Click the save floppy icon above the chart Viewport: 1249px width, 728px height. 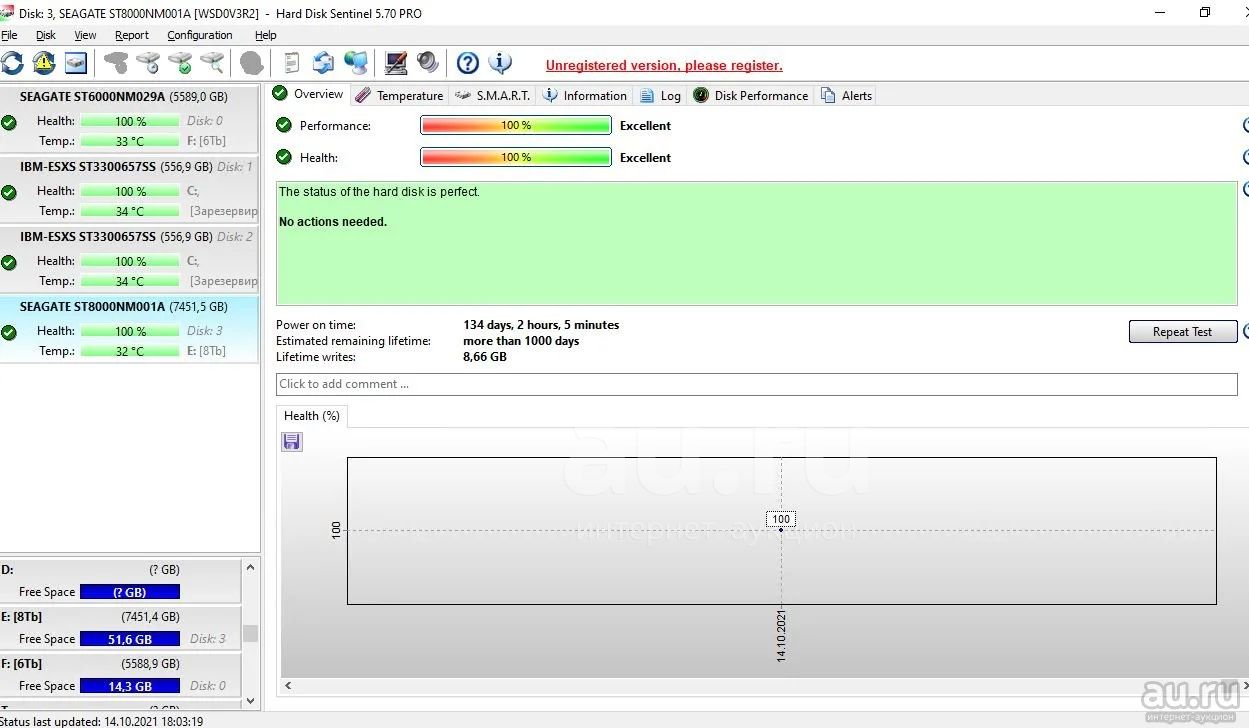(292, 441)
